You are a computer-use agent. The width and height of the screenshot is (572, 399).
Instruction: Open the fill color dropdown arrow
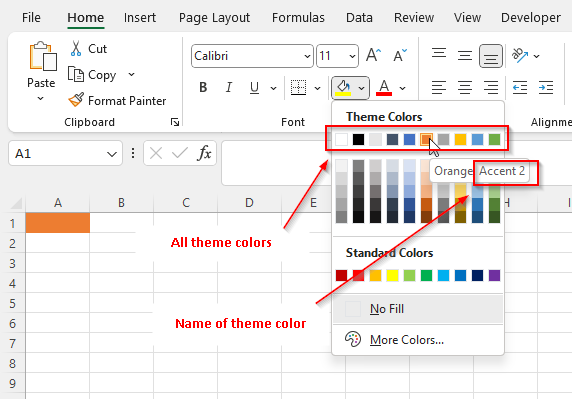pos(361,88)
